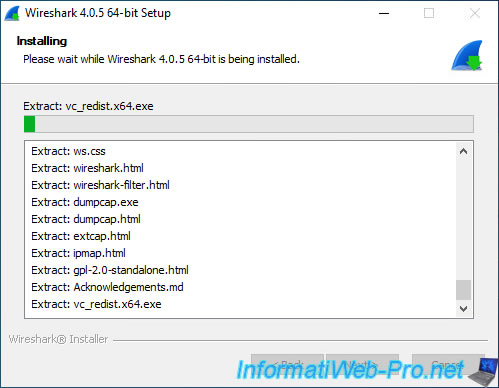The height and width of the screenshot is (388, 499).
Task: Click the 'Installing' heading
Action: 42,41
